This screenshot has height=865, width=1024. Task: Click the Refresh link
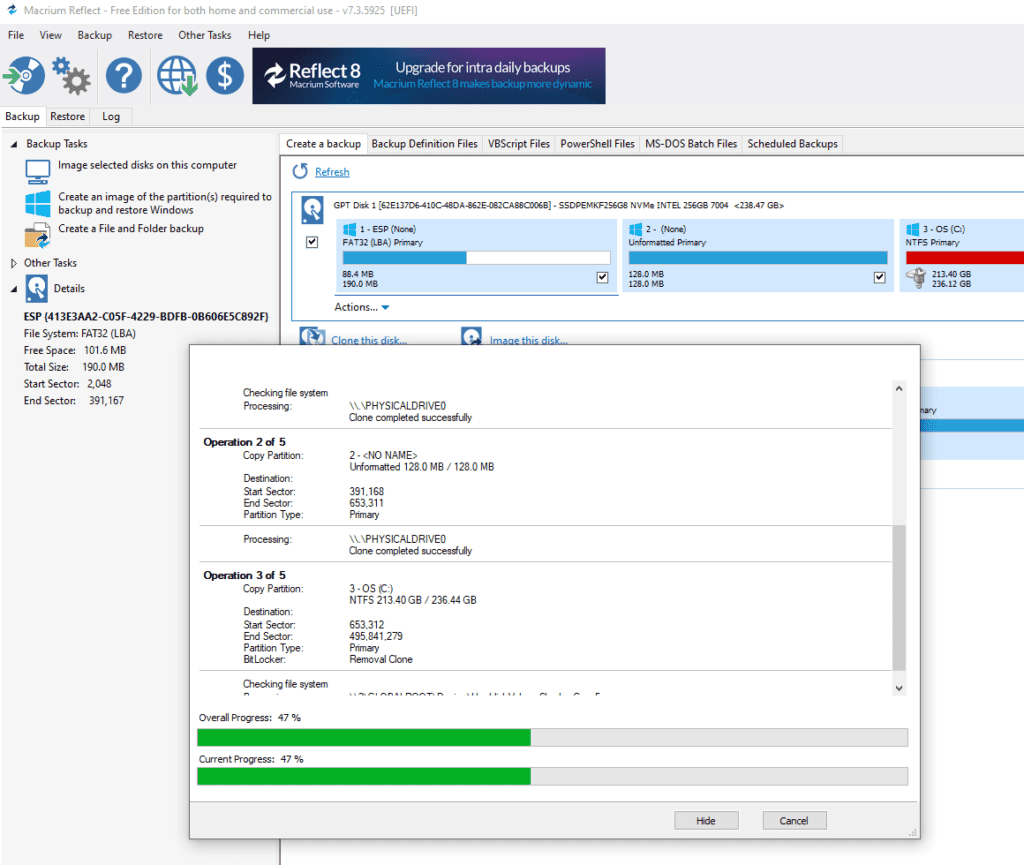point(332,172)
